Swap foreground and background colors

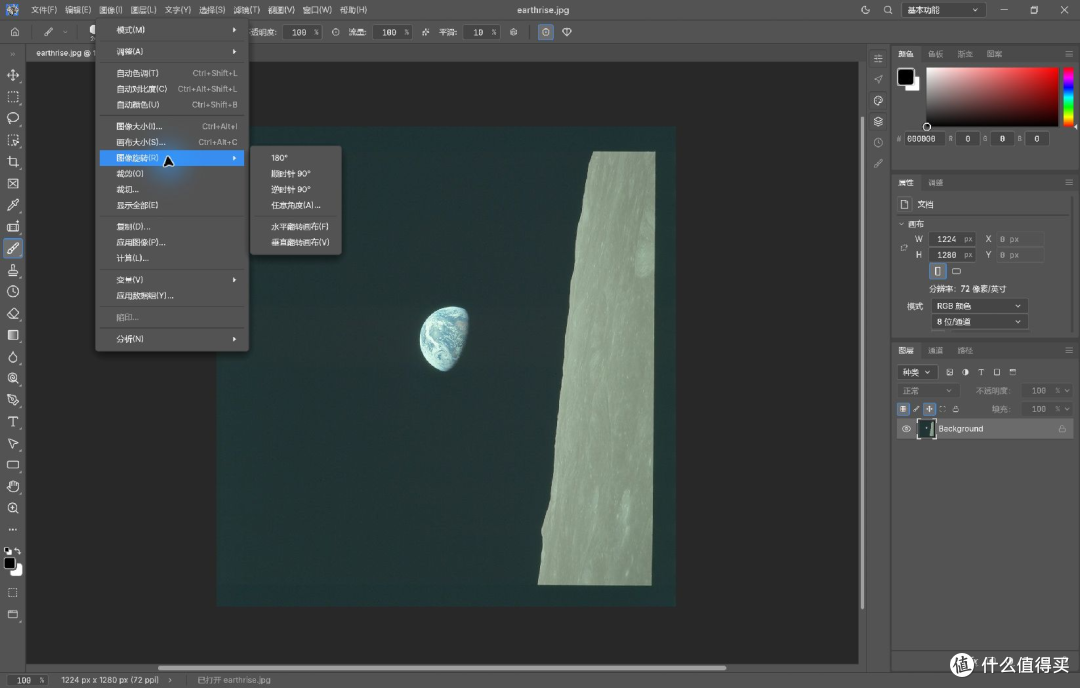17,551
